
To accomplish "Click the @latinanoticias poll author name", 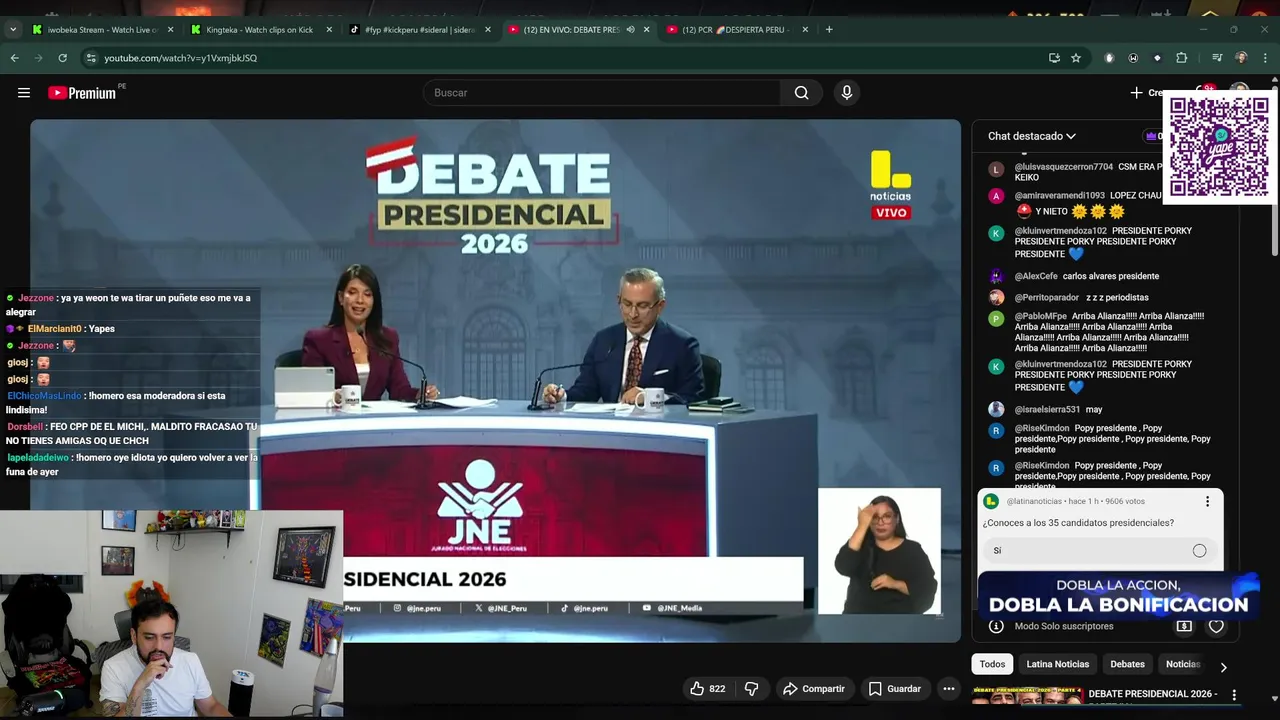I will coord(1034,501).
